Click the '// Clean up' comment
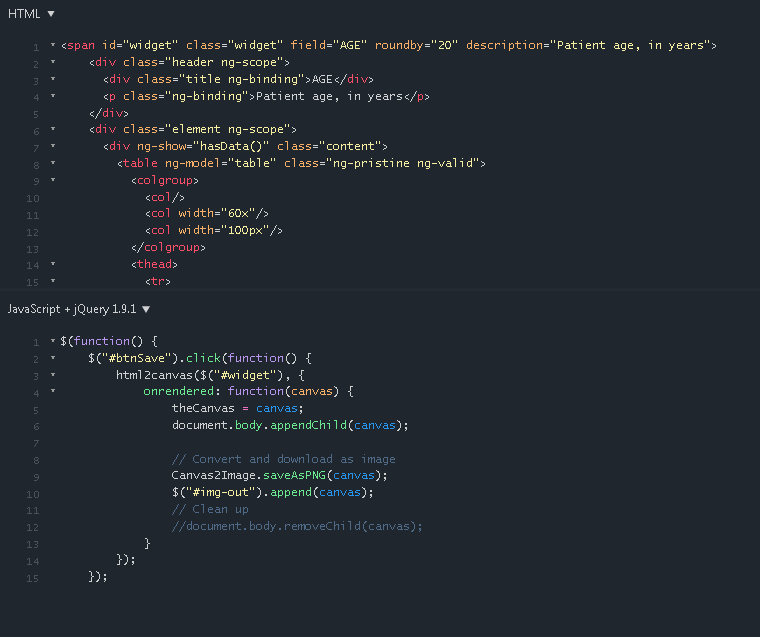The image size is (760, 637). click(210, 510)
